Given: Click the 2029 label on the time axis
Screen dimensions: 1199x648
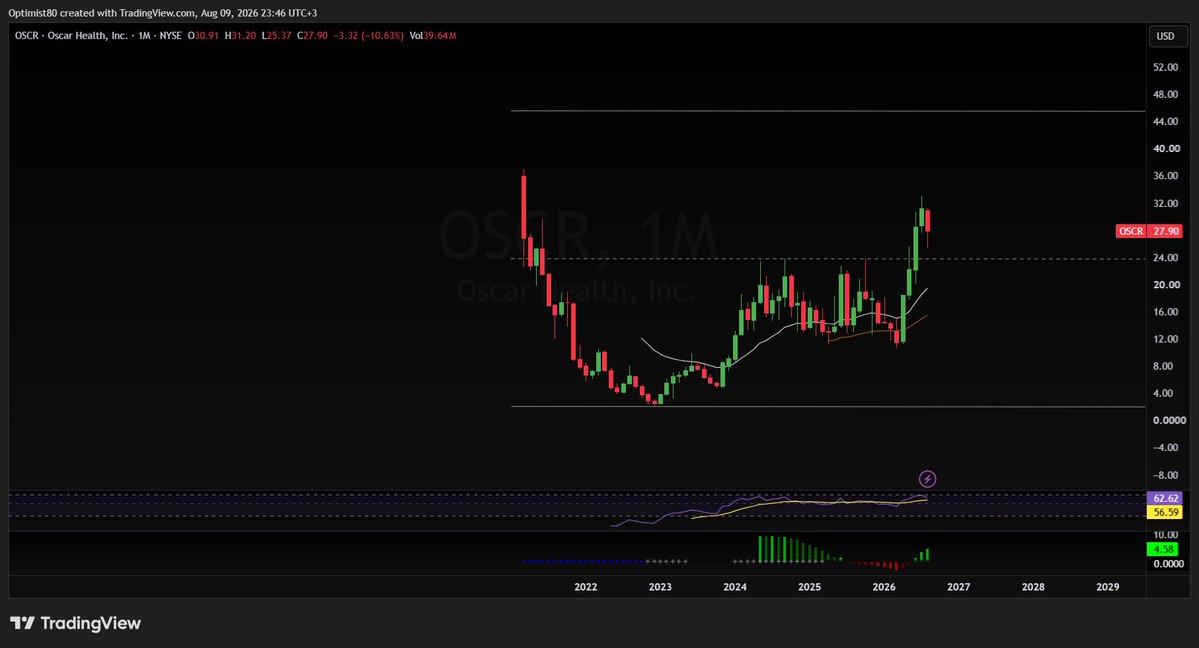Looking at the screenshot, I should [x=1107, y=587].
